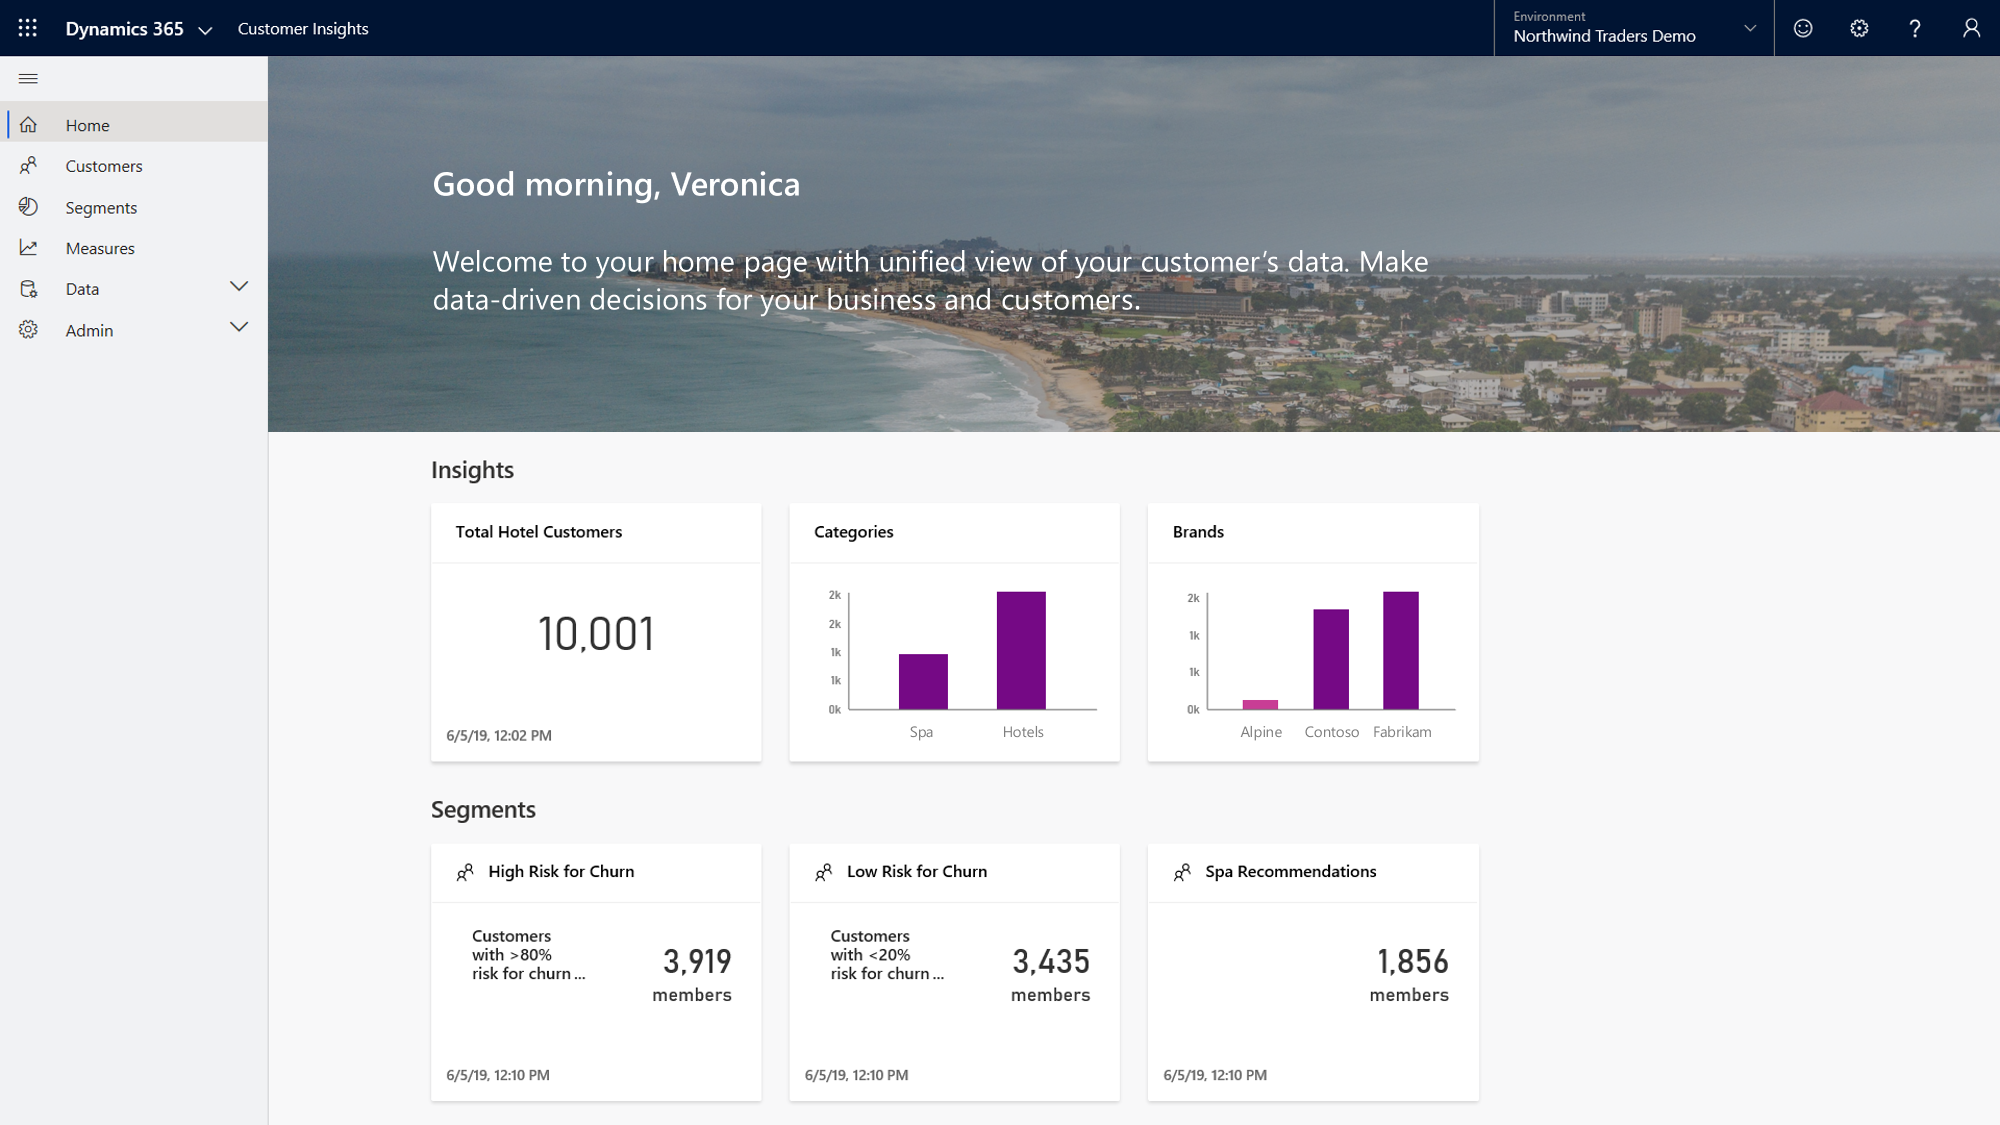Select the Measures icon in the sidebar

tap(29, 248)
